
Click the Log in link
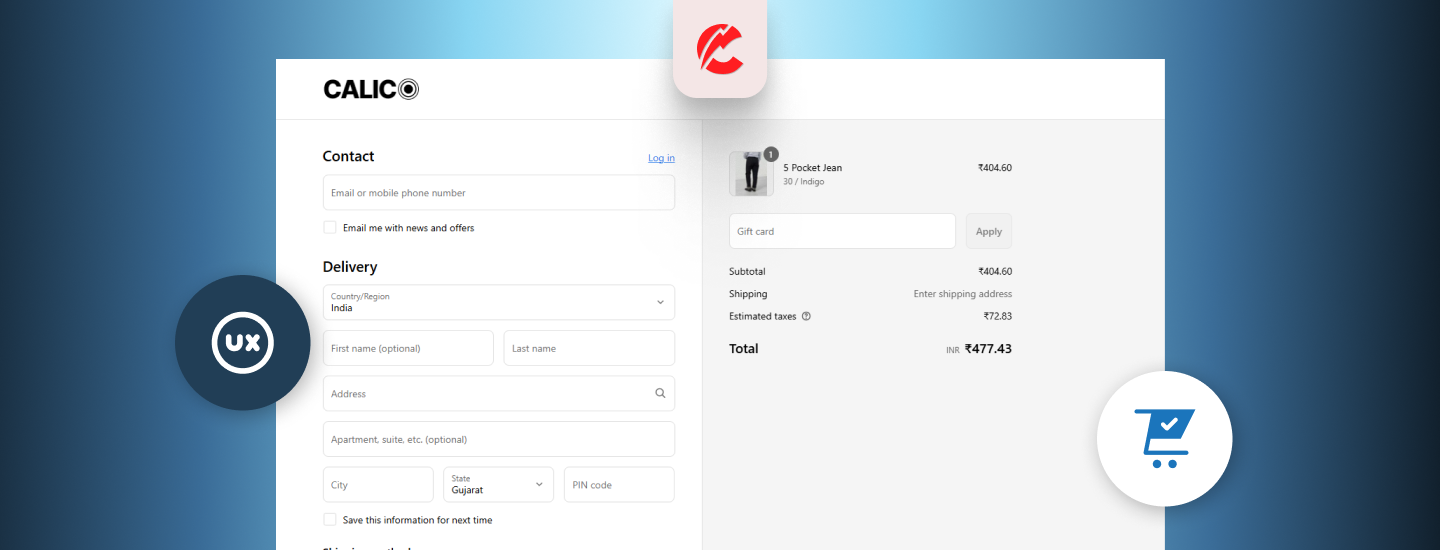click(x=661, y=158)
